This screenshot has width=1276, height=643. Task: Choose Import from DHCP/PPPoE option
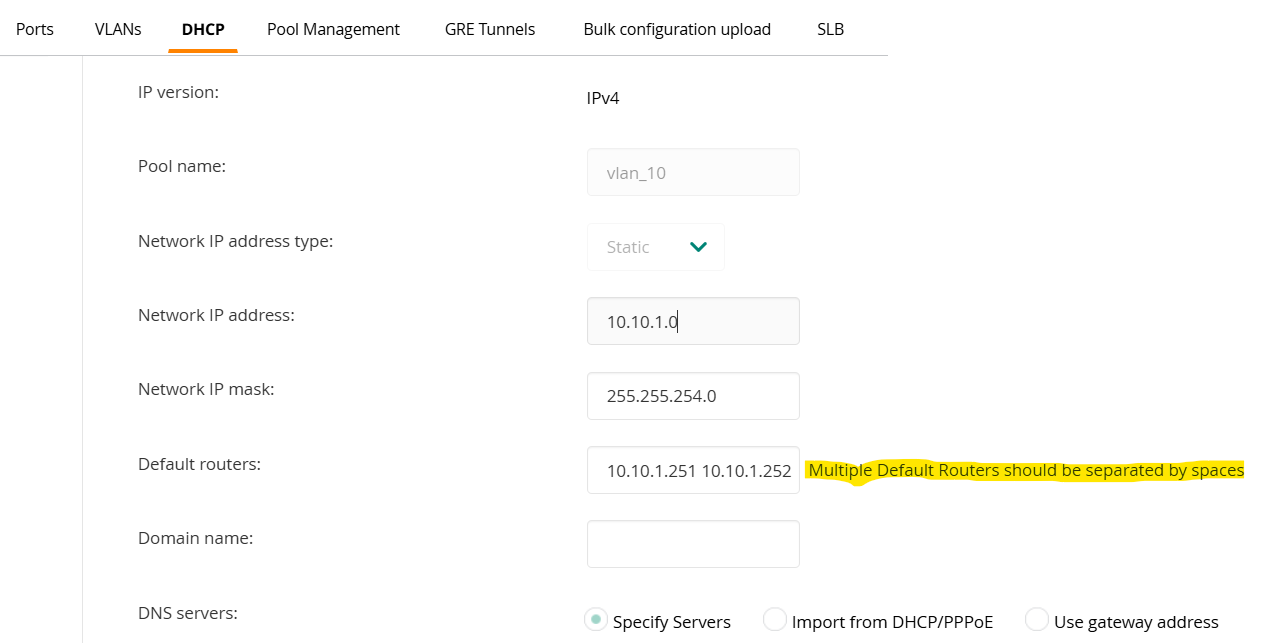click(775, 620)
